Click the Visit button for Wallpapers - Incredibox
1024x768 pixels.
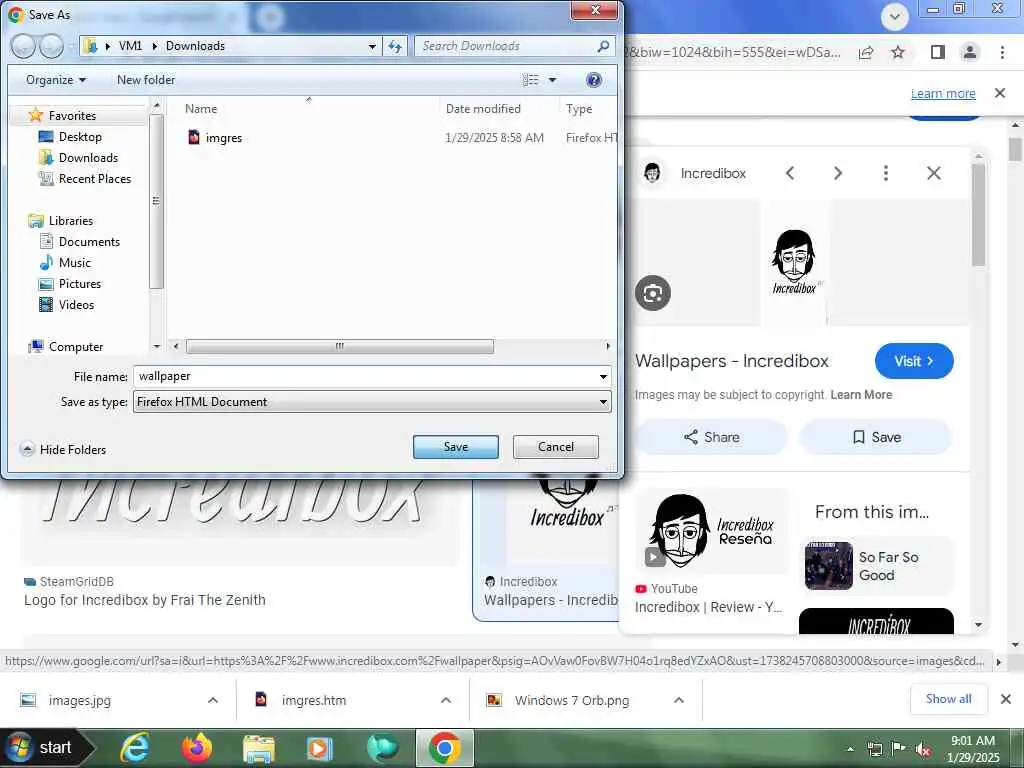click(x=914, y=361)
